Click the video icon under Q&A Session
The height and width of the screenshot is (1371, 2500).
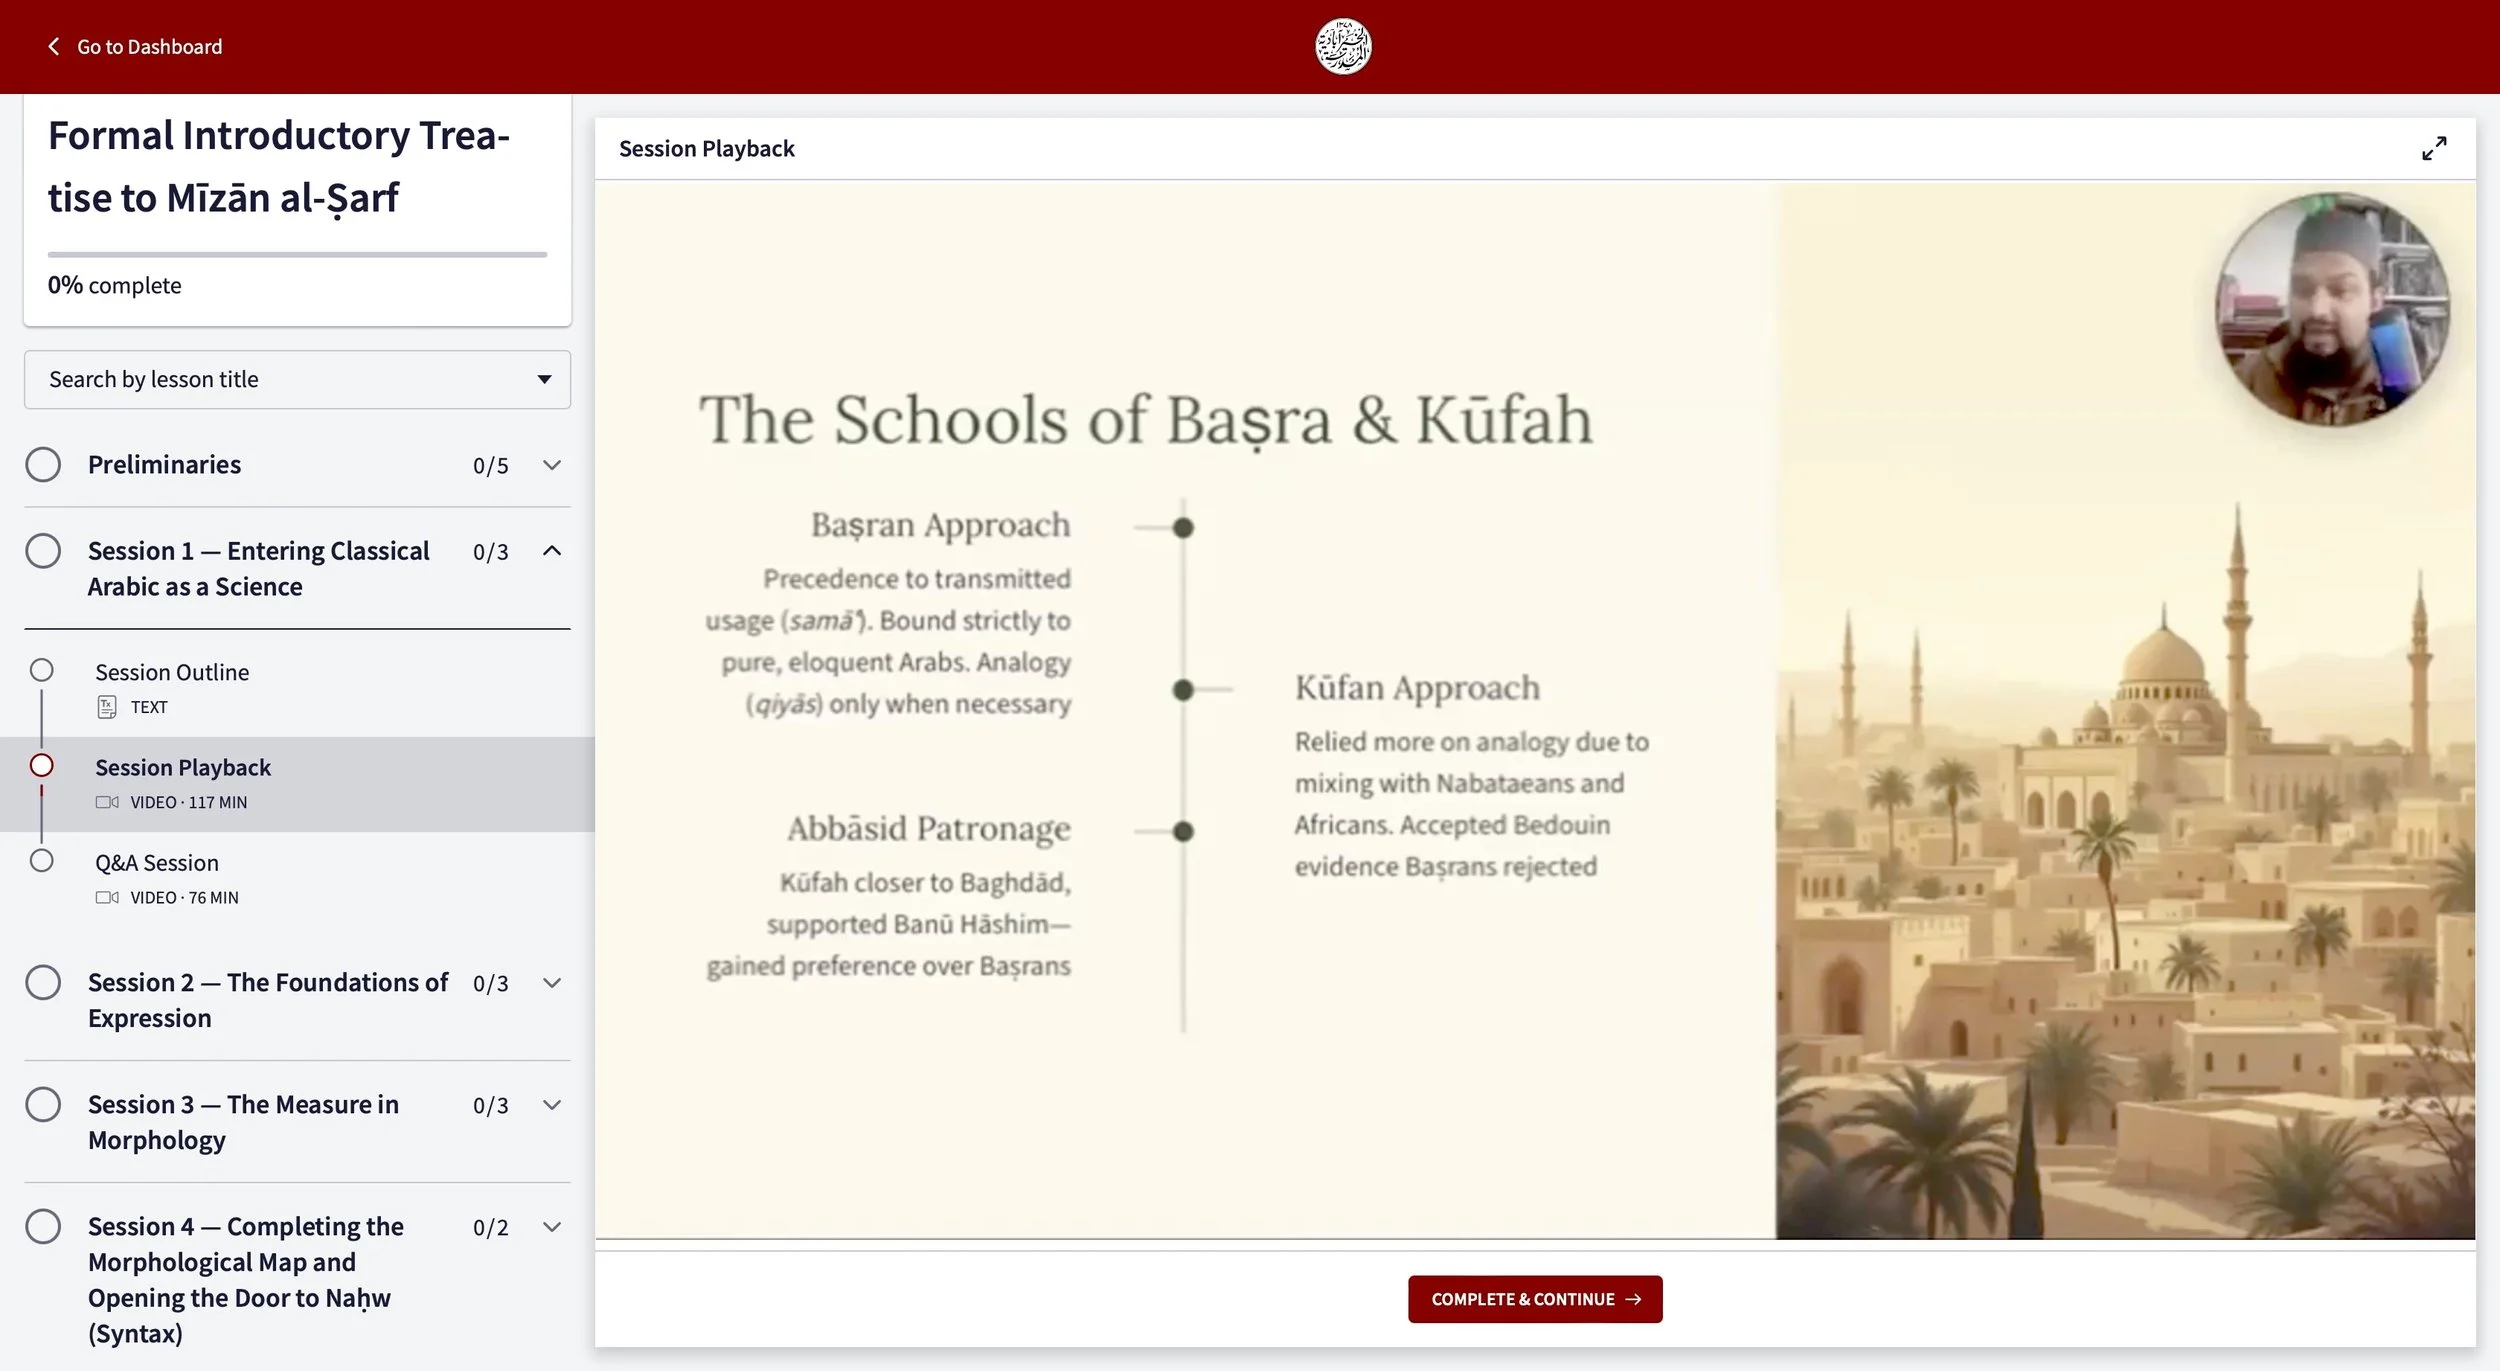pos(107,897)
